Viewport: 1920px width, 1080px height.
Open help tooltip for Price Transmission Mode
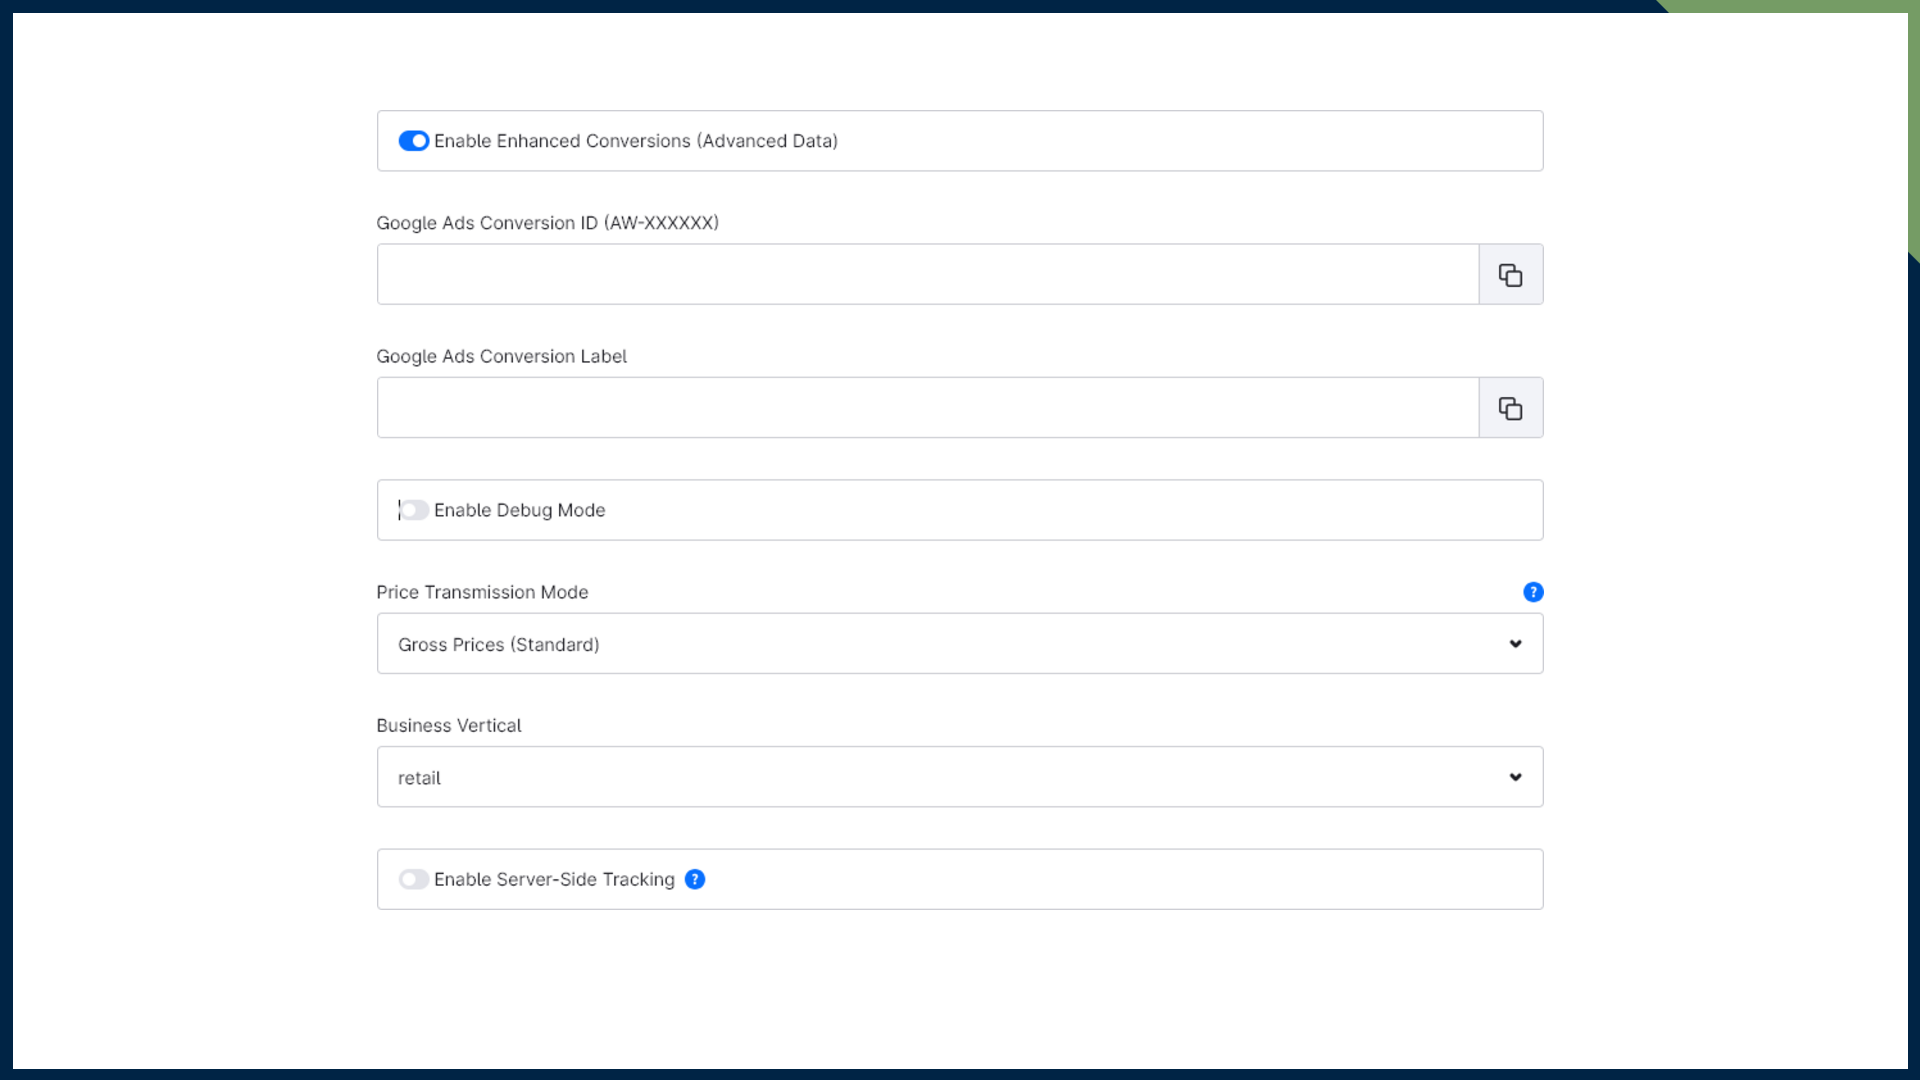click(1533, 592)
